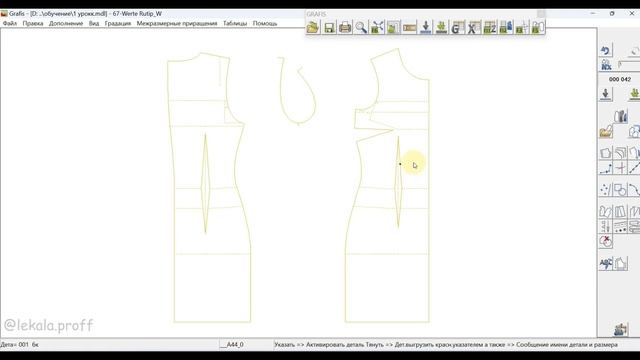
Task: Click the green page layout toolbar icon
Action: point(393,27)
